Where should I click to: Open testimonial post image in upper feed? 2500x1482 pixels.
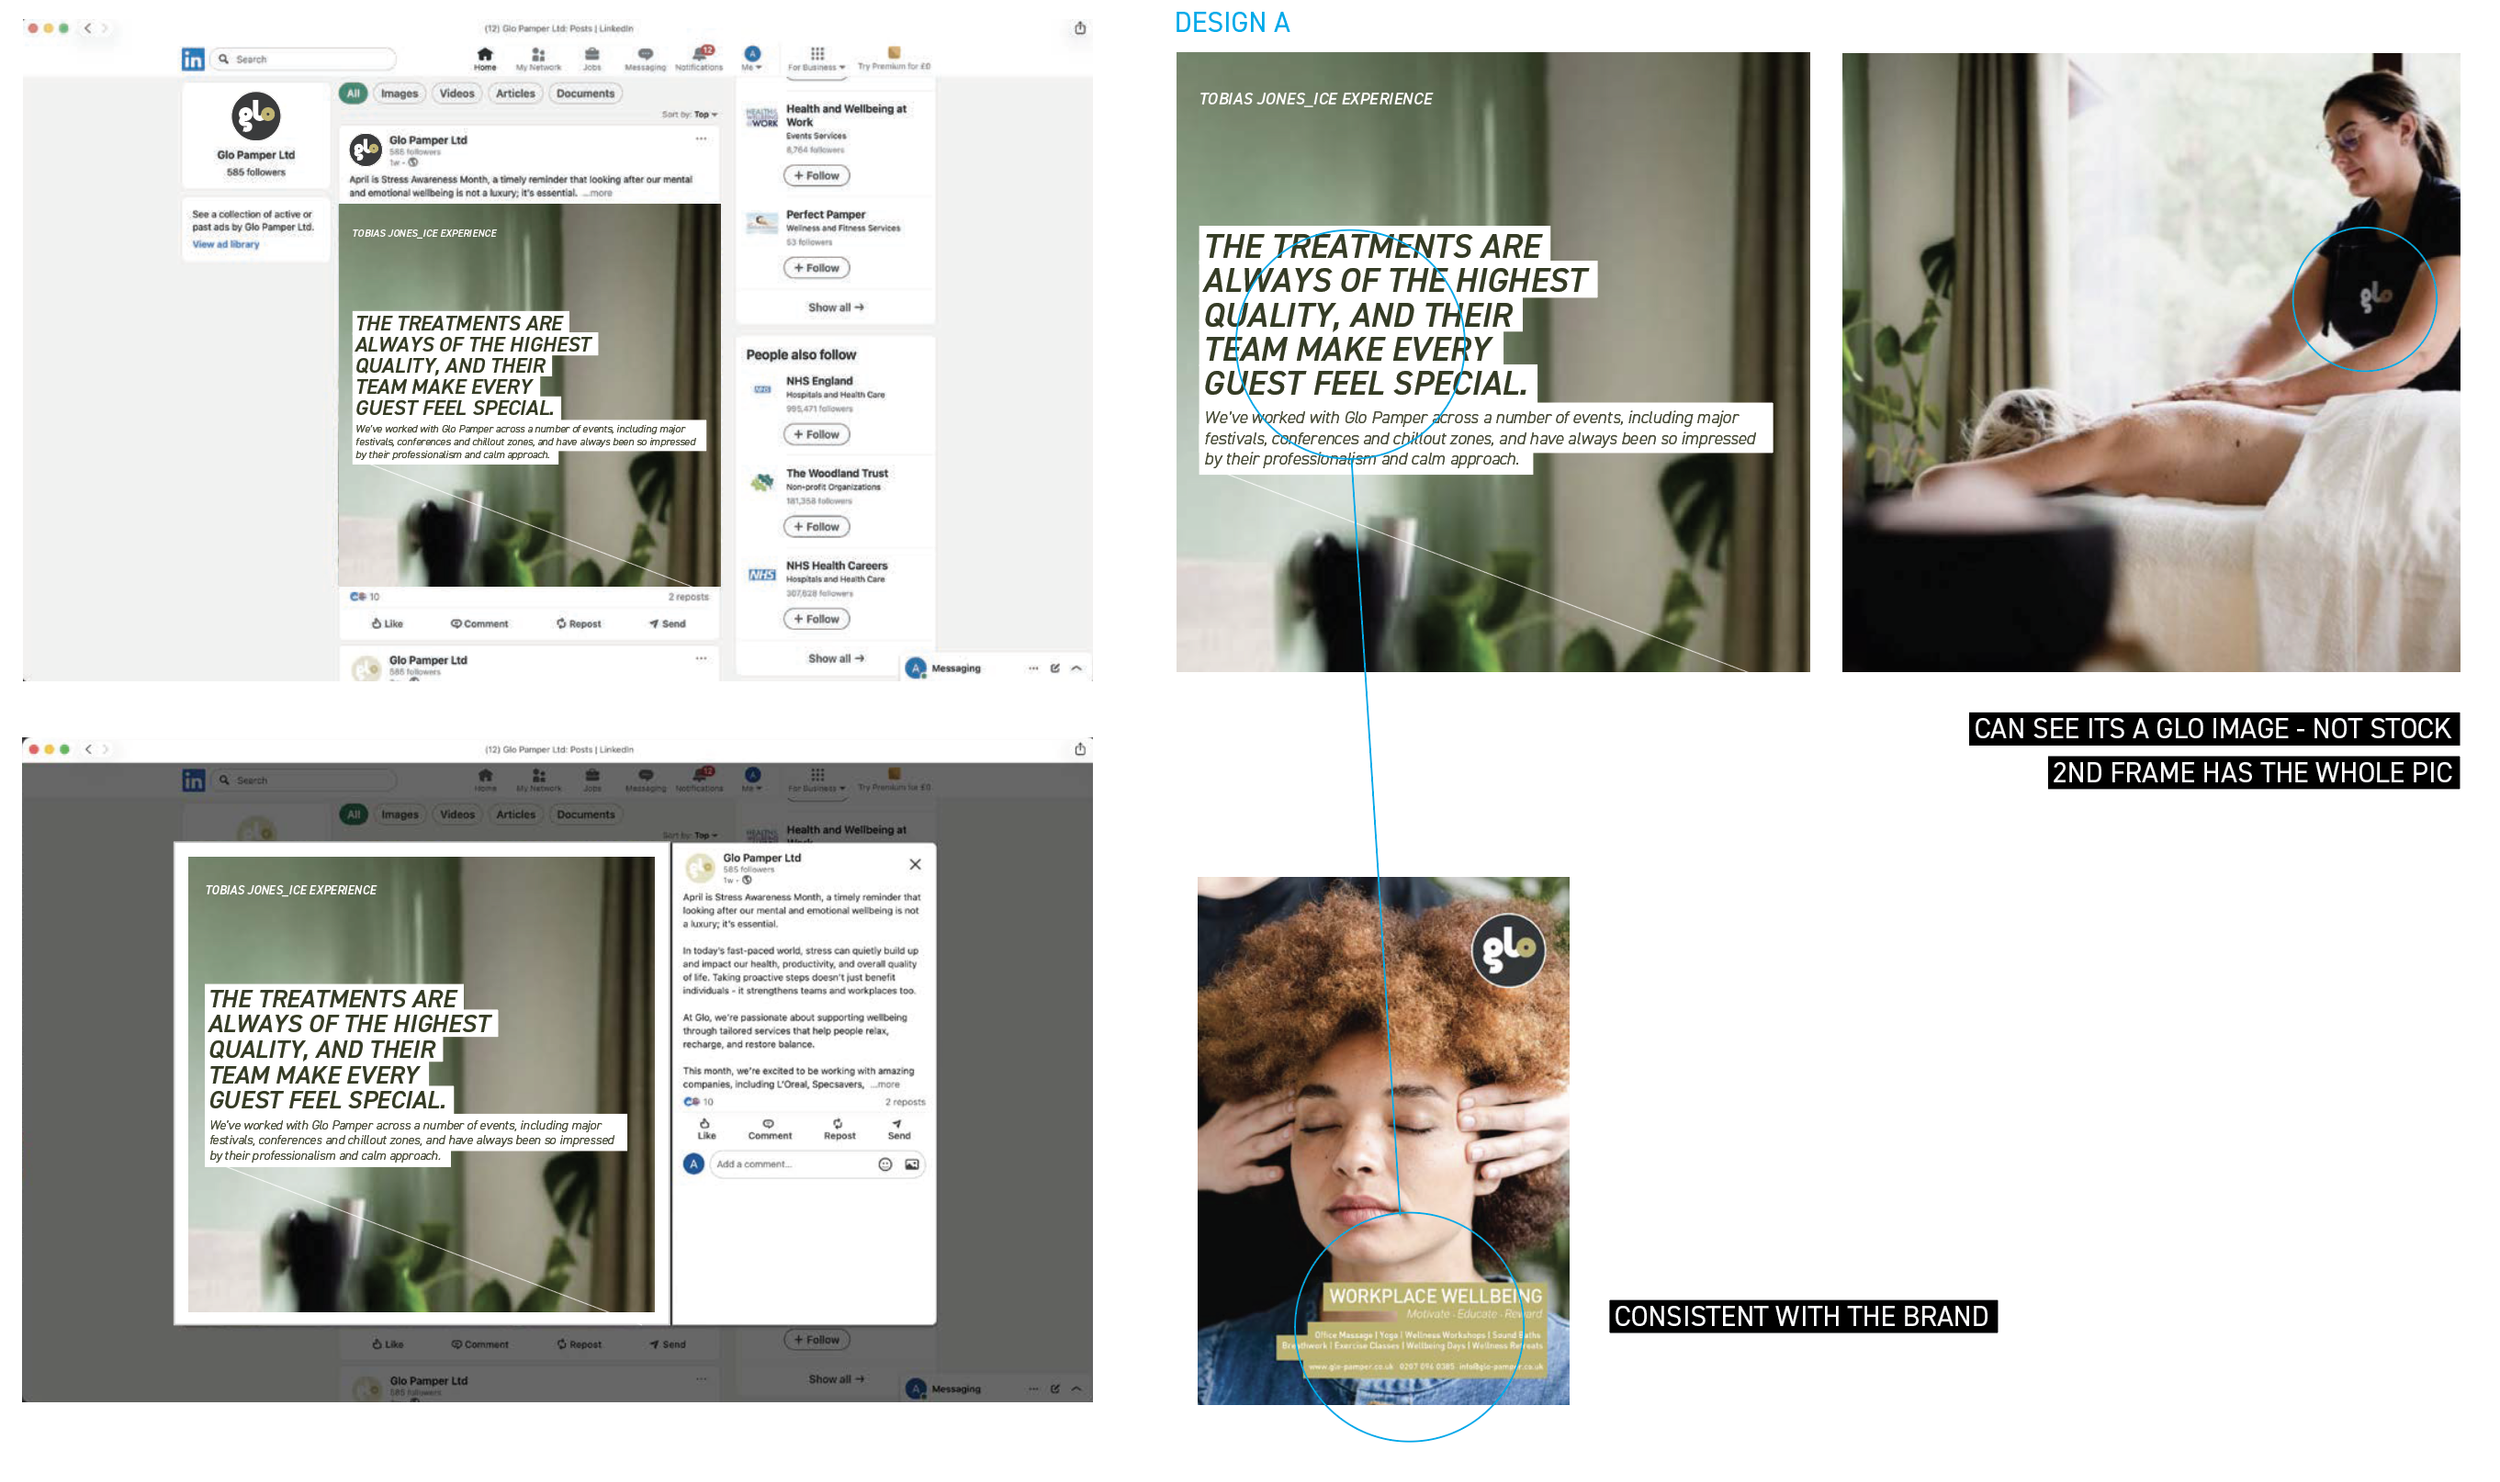point(529,395)
